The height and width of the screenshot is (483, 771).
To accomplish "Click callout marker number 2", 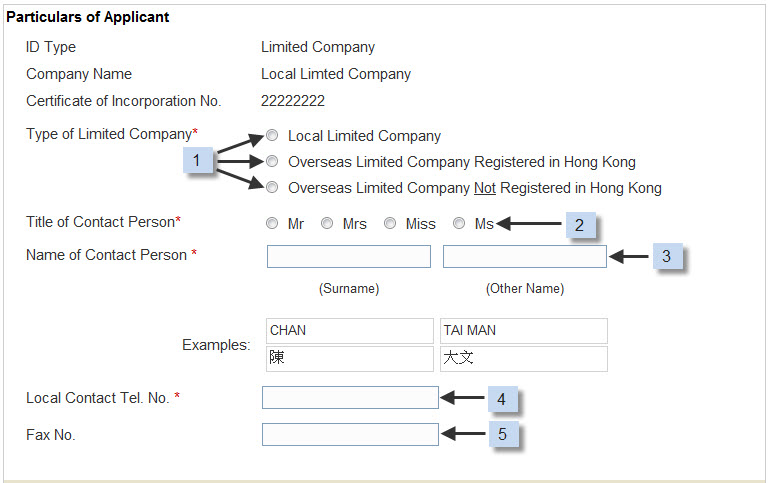I will 580,225.
